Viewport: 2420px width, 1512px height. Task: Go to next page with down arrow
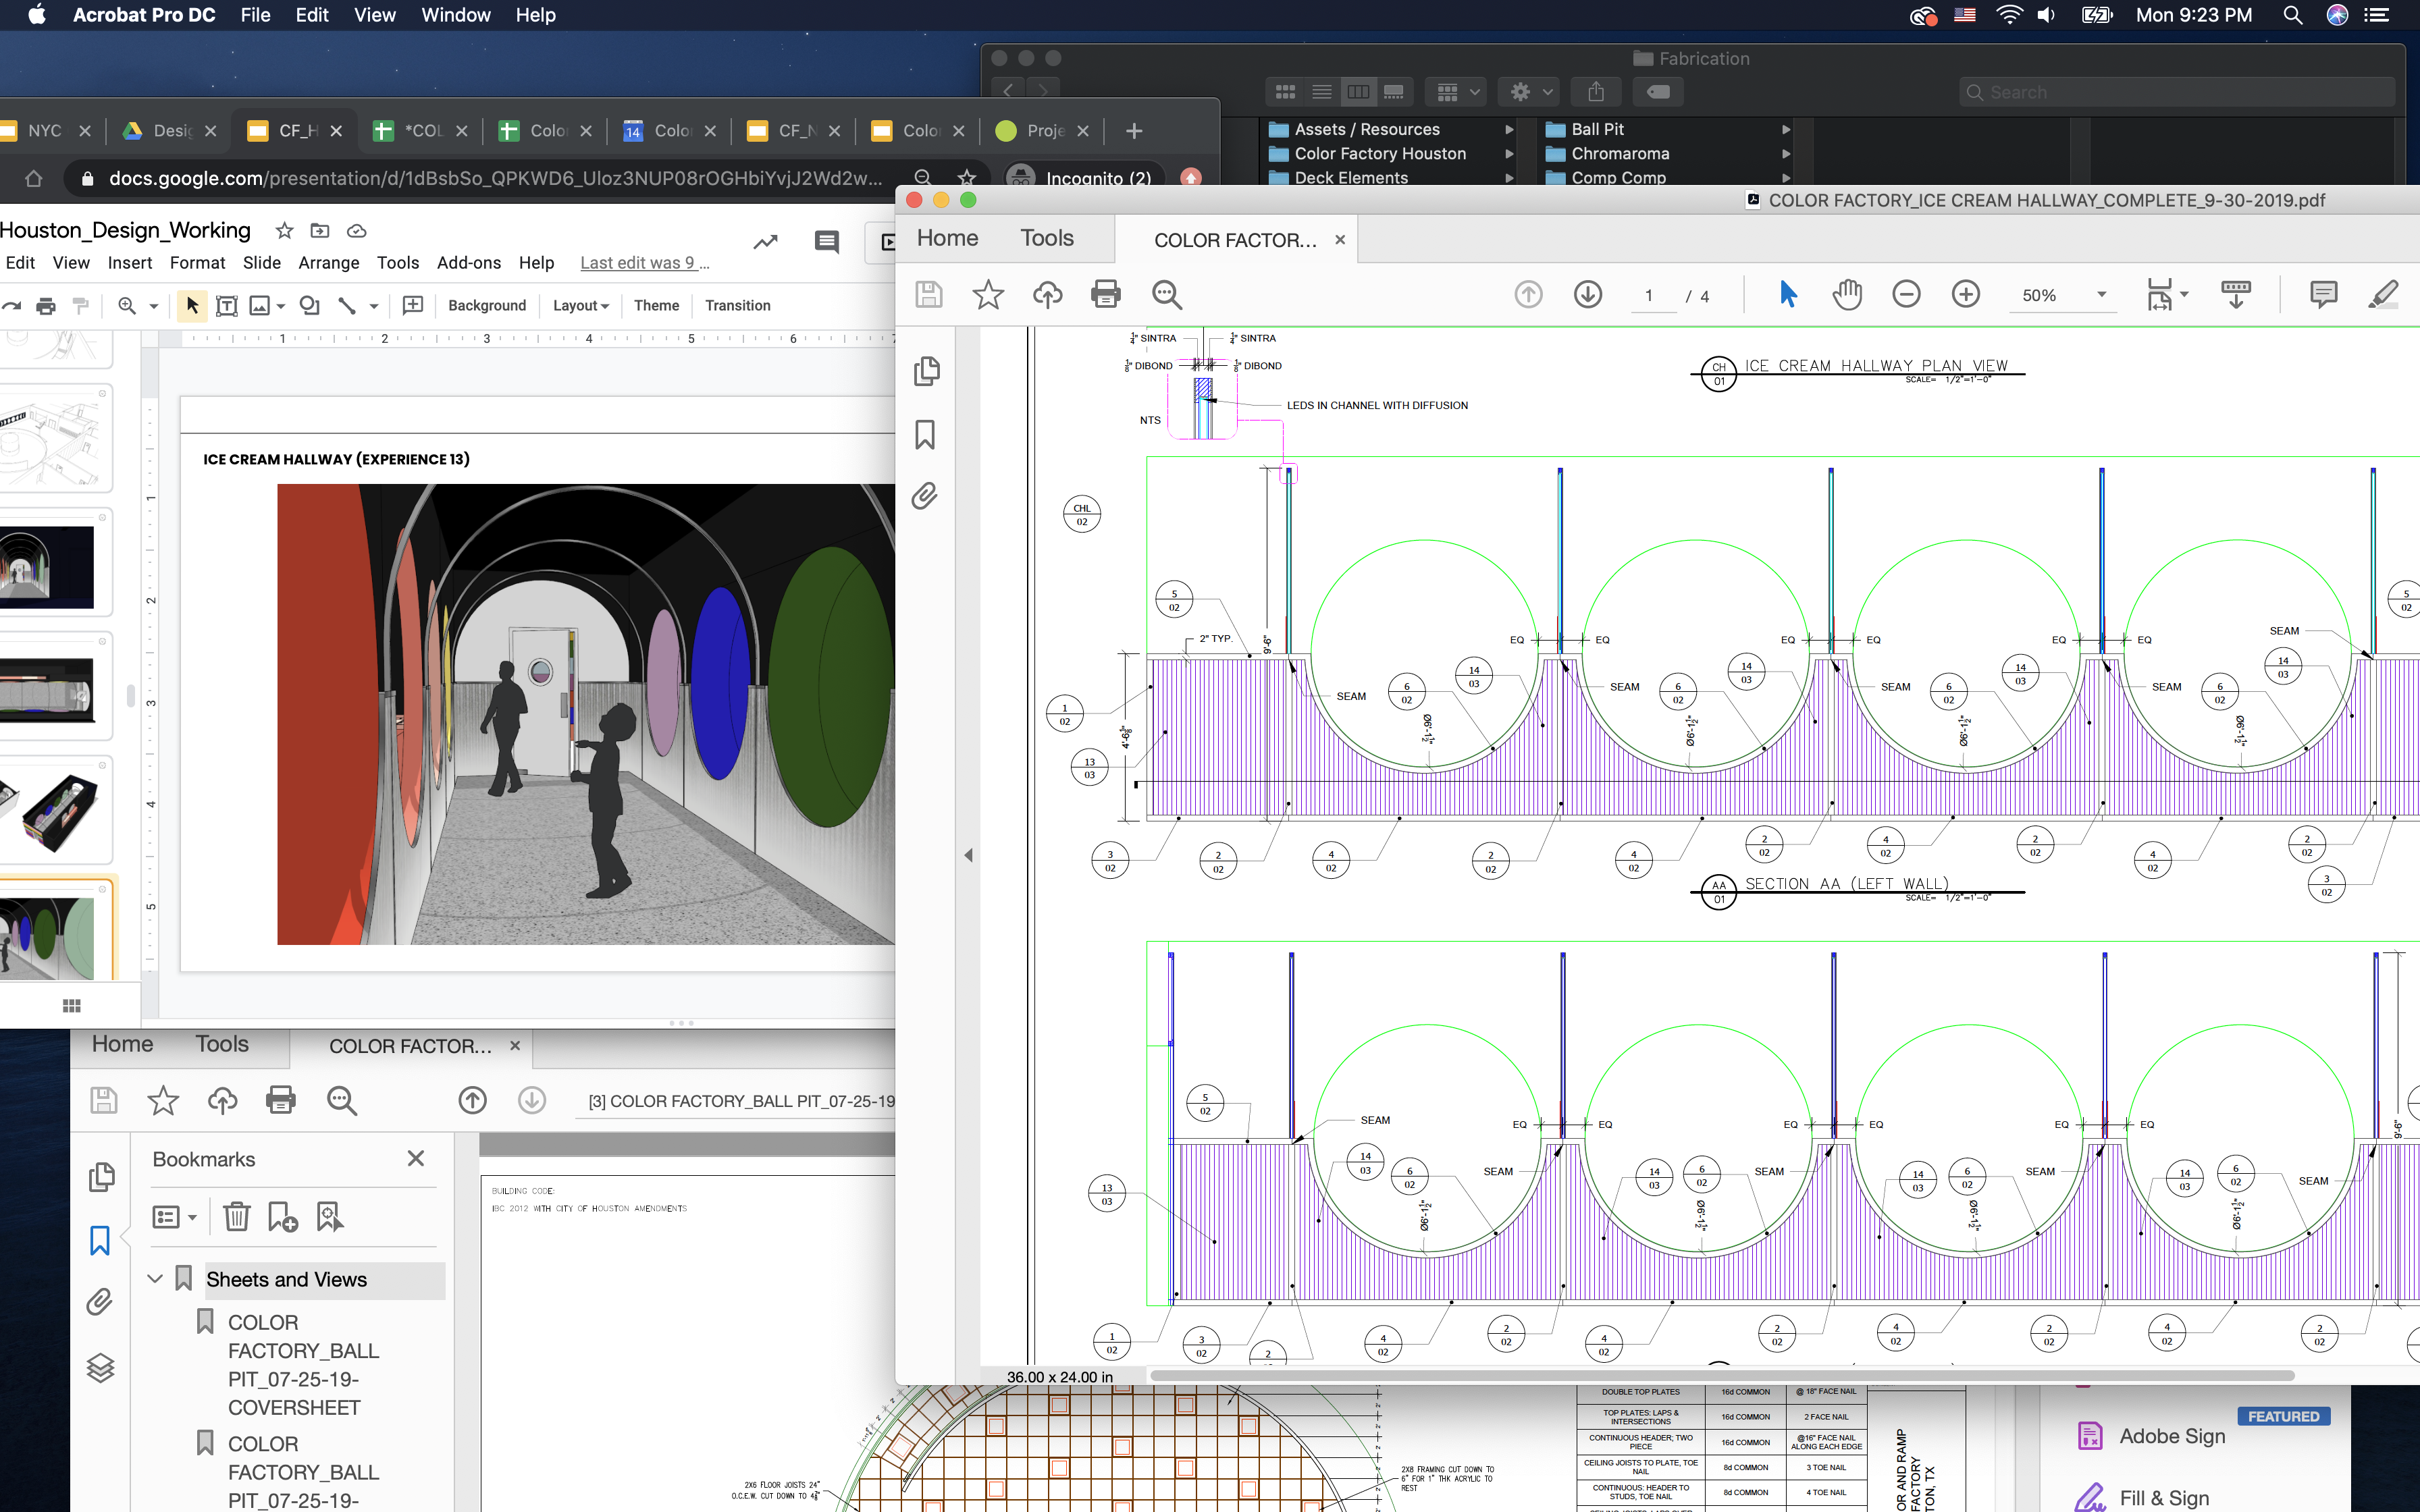click(1587, 295)
